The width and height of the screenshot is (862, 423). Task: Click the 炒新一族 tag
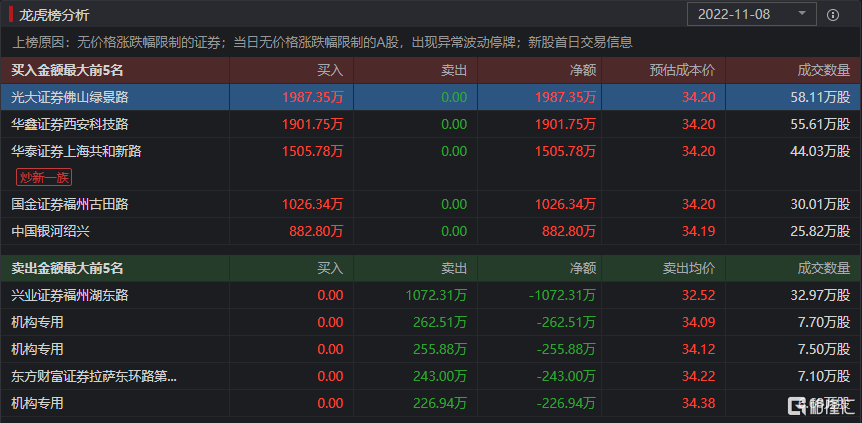44,178
